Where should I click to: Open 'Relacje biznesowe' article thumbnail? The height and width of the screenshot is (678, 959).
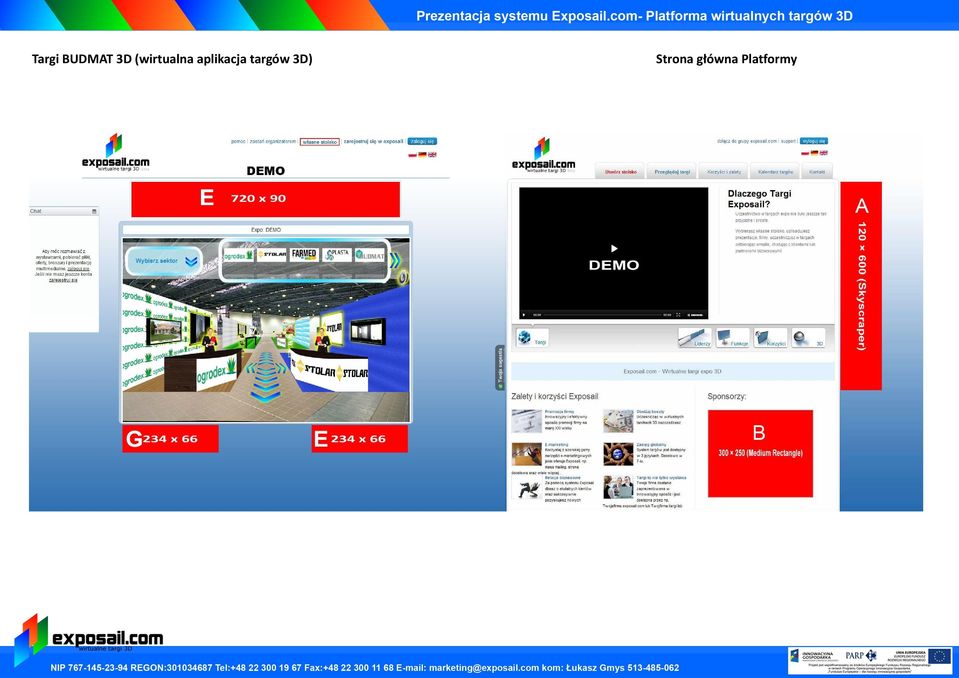527,488
